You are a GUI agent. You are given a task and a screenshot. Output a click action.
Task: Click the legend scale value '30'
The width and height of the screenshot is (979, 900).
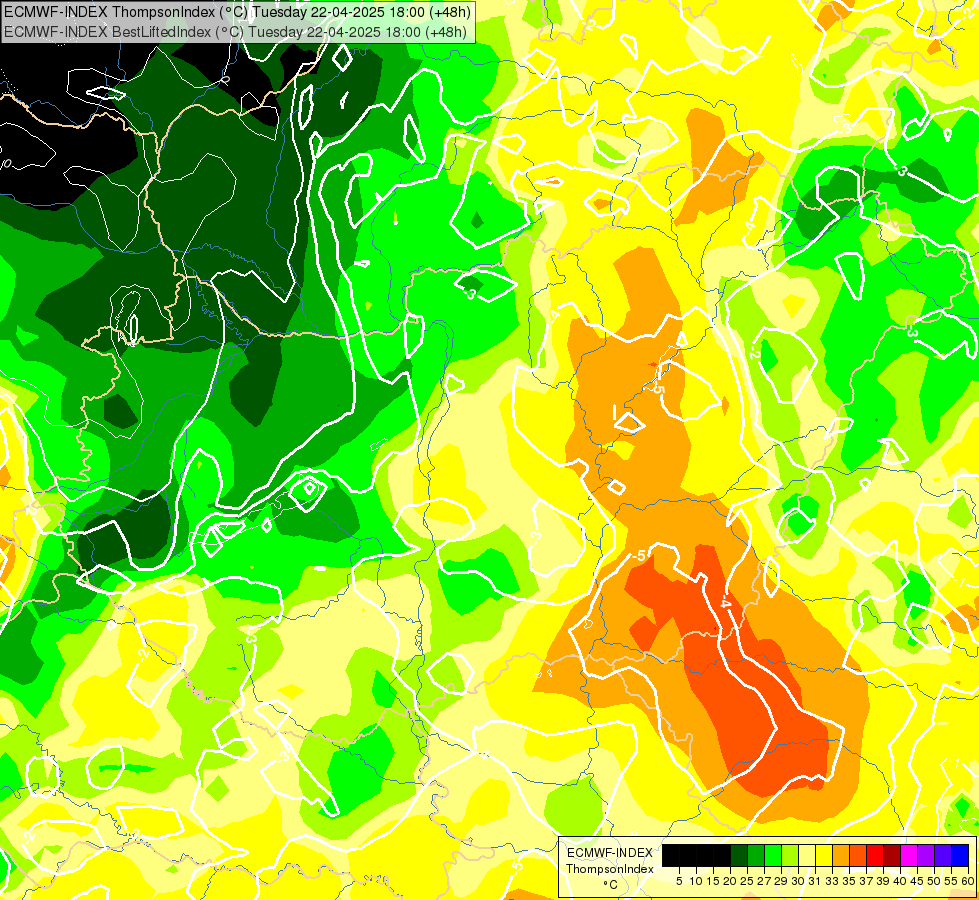click(x=798, y=881)
